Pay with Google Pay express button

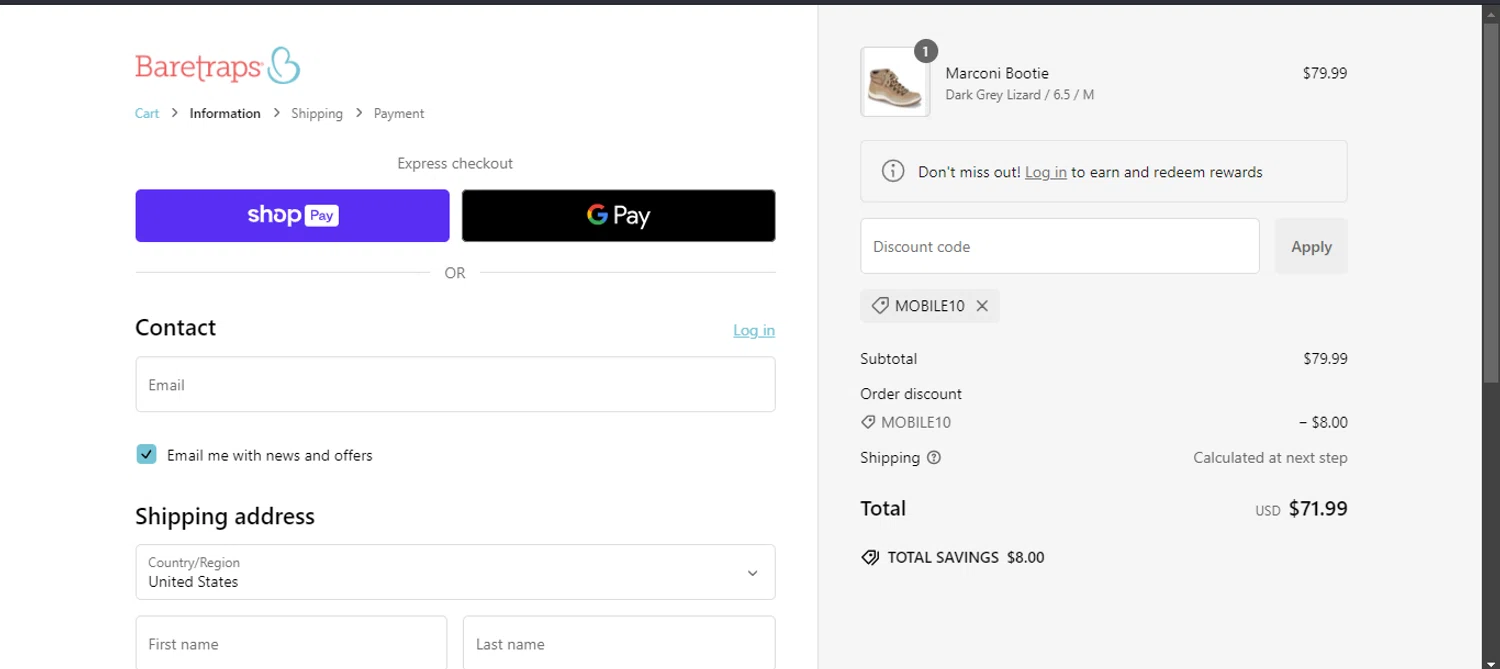pos(618,216)
